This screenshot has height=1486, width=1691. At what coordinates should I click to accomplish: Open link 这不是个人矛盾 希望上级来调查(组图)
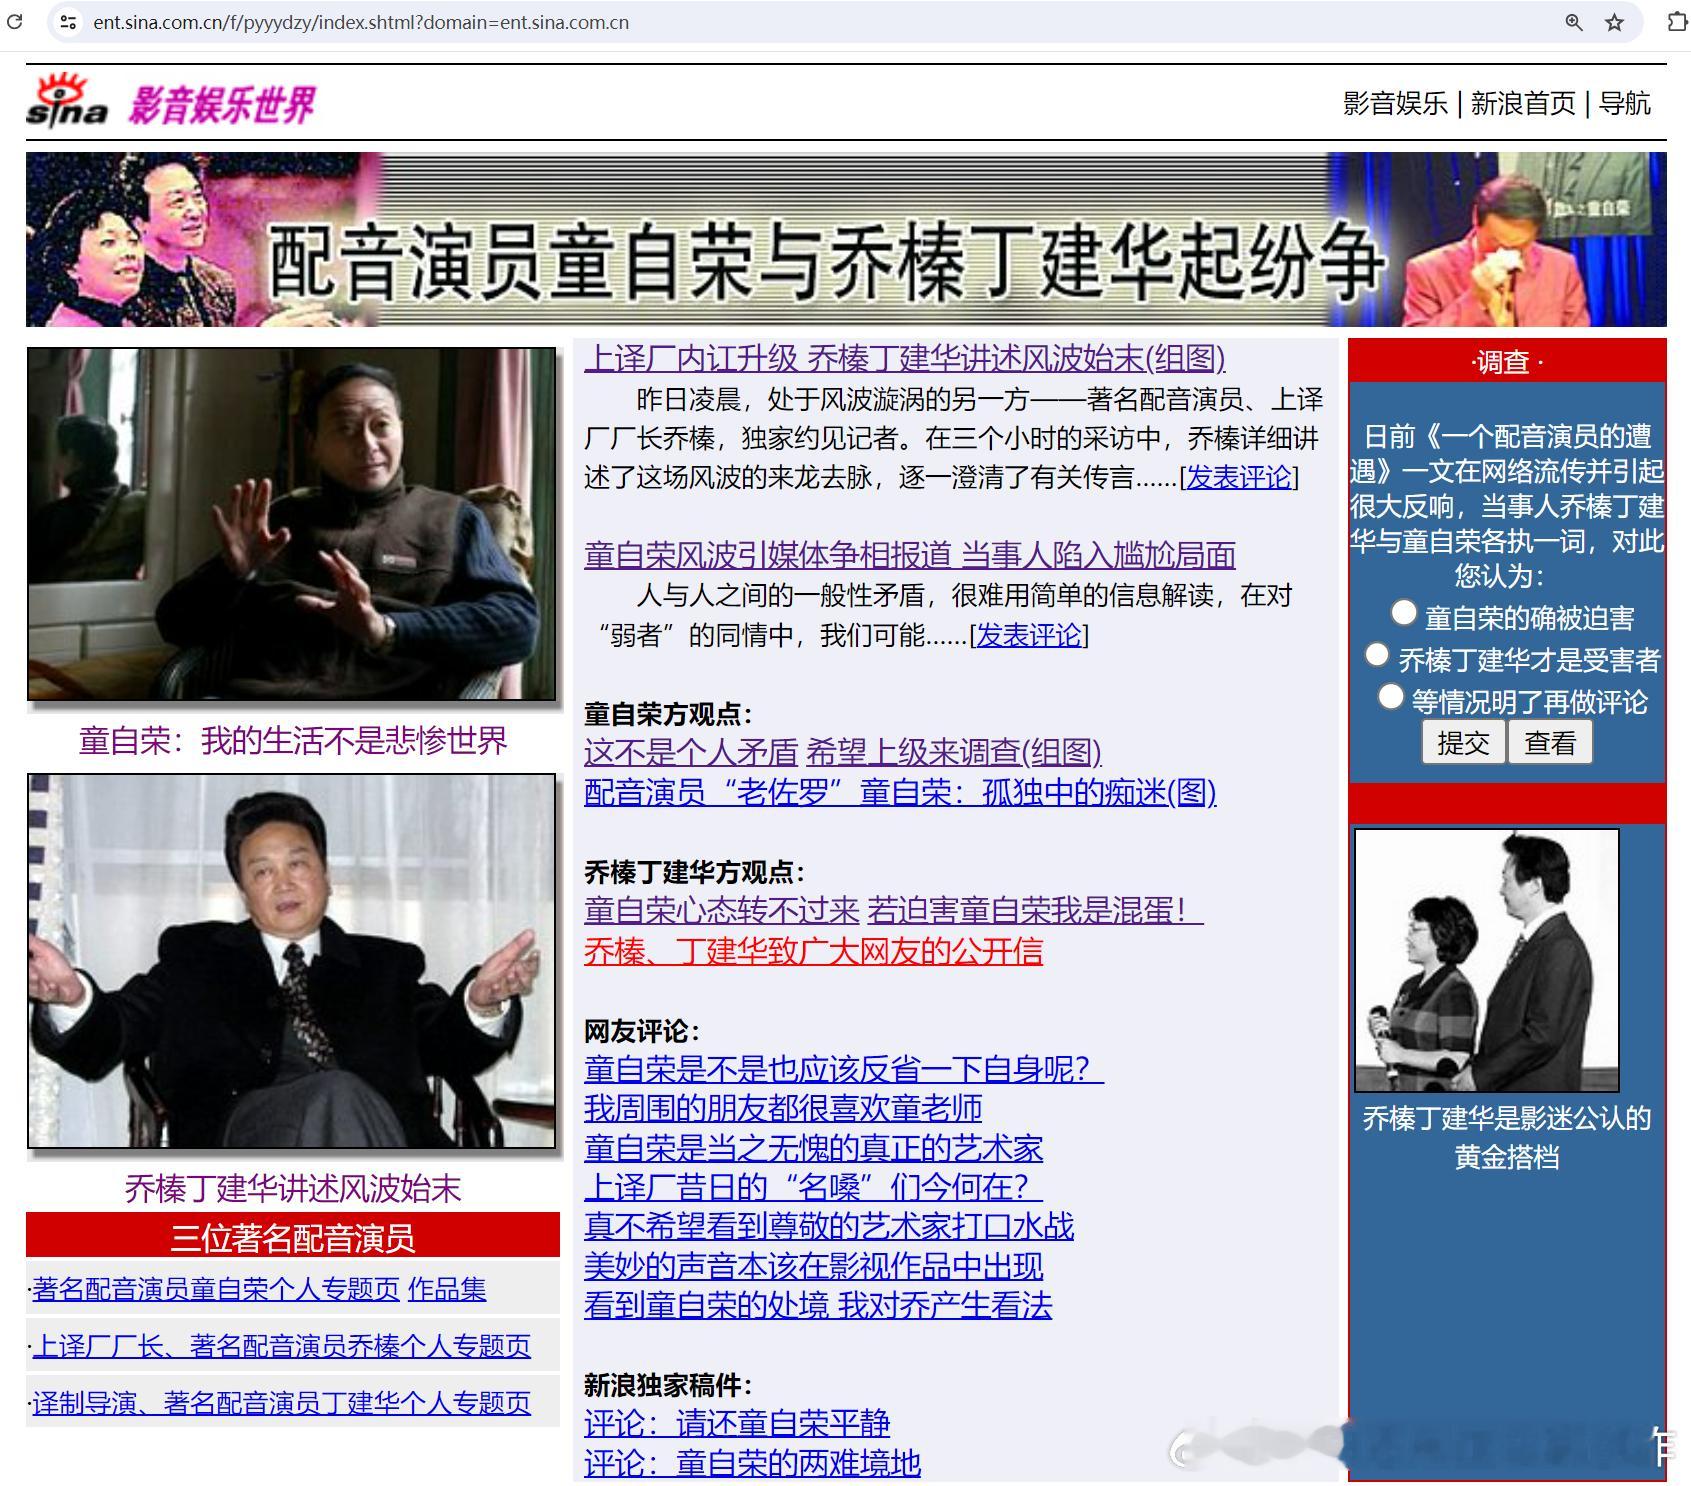coord(843,752)
